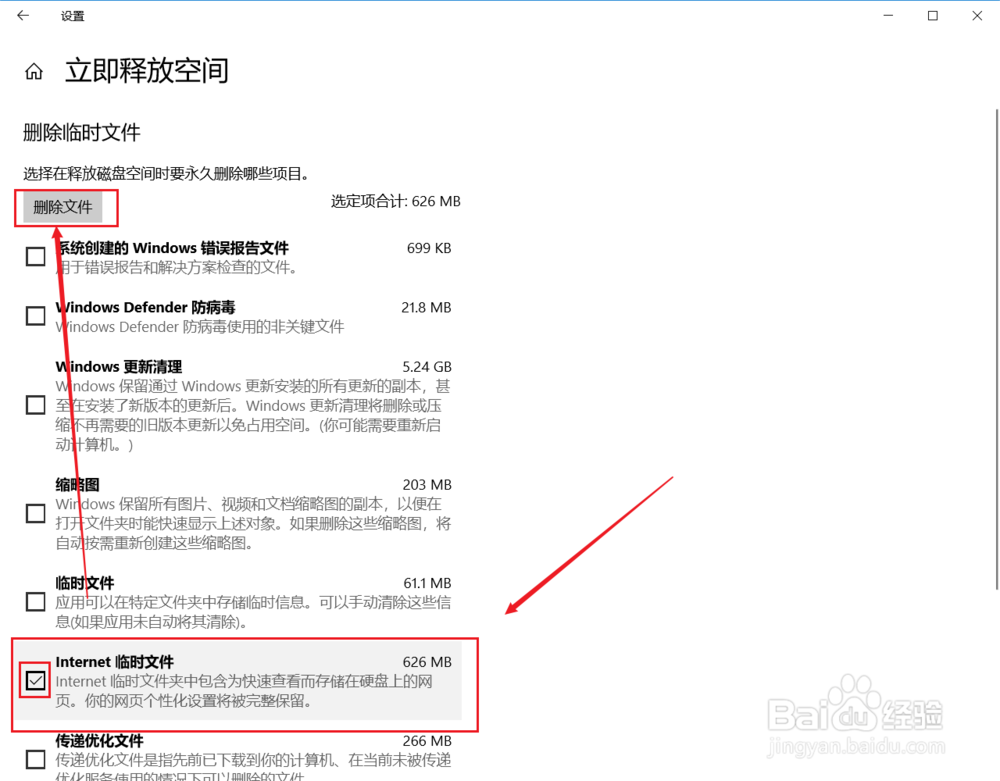Click the vertical scrollbar on right edge
Image resolution: width=1000 pixels, height=781 pixels.
(997, 349)
